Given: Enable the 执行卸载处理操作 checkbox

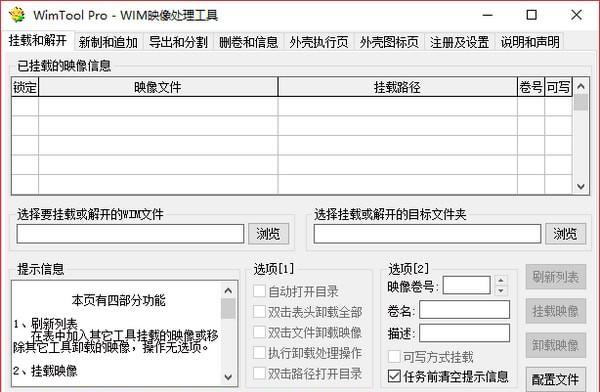Looking at the screenshot, I should [x=259, y=353].
